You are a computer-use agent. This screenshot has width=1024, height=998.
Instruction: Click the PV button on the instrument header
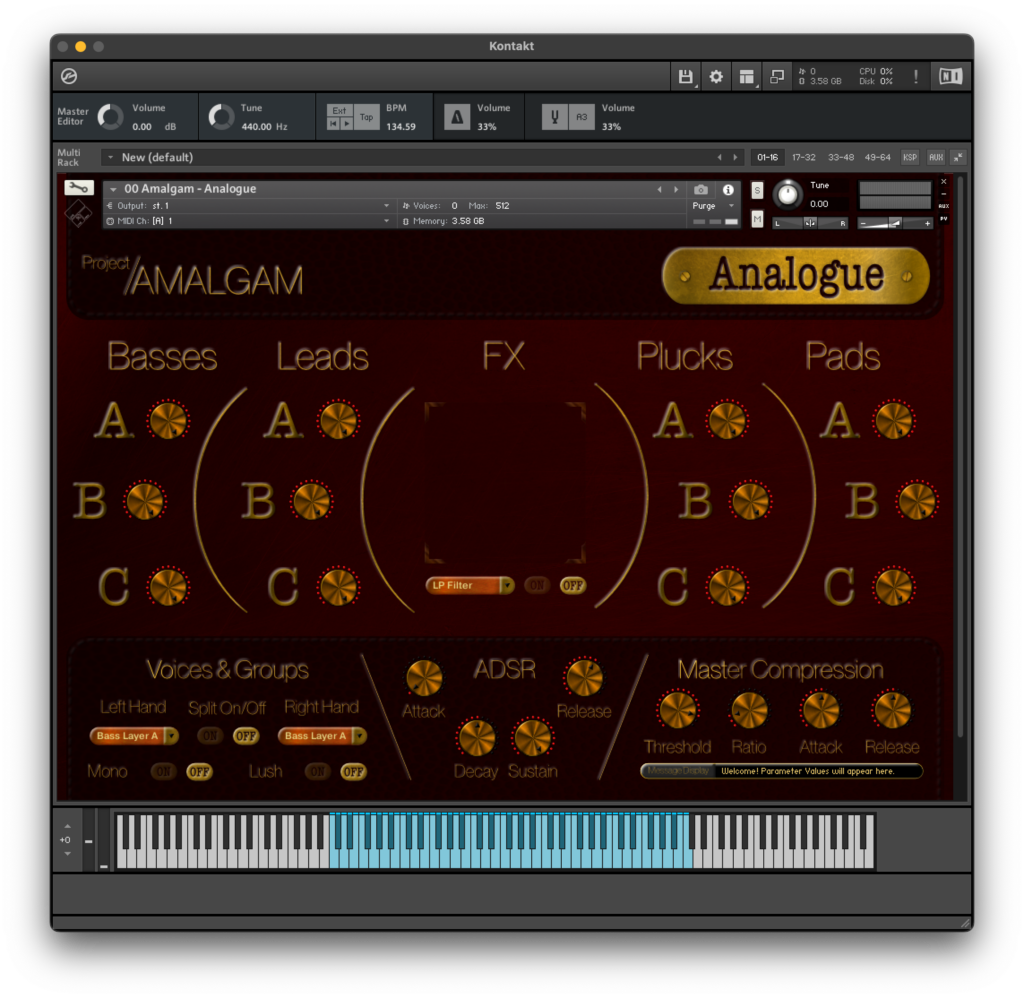pyautogui.click(x=943, y=219)
